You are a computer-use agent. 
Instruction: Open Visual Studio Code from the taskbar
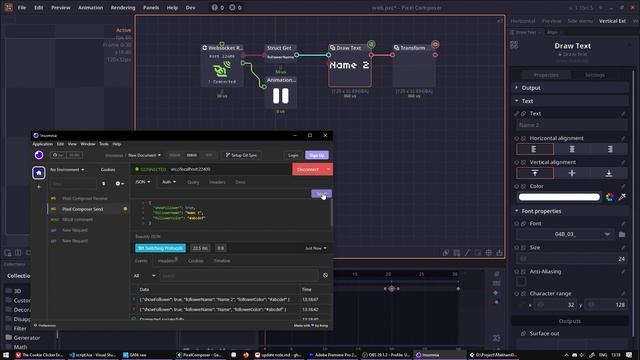pyautogui.click(x=93, y=355)
